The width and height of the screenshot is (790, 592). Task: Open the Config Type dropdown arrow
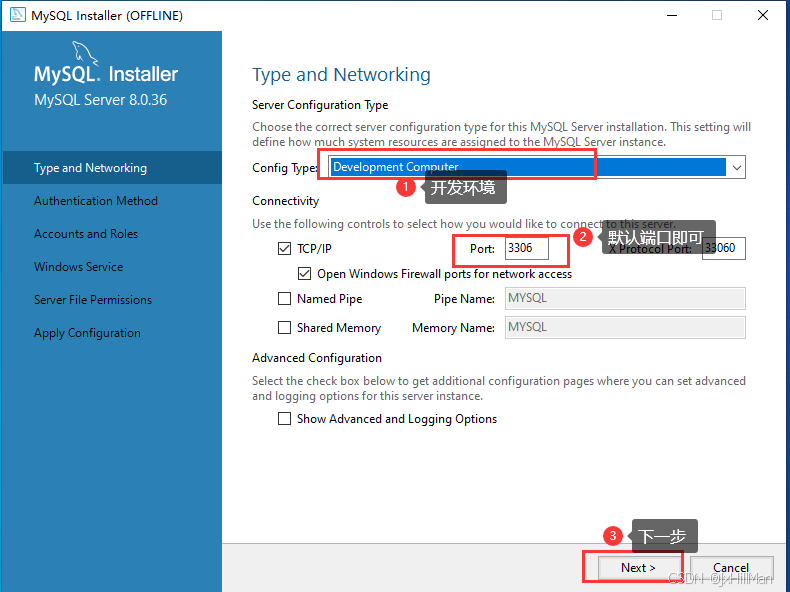tap(737, 167)
